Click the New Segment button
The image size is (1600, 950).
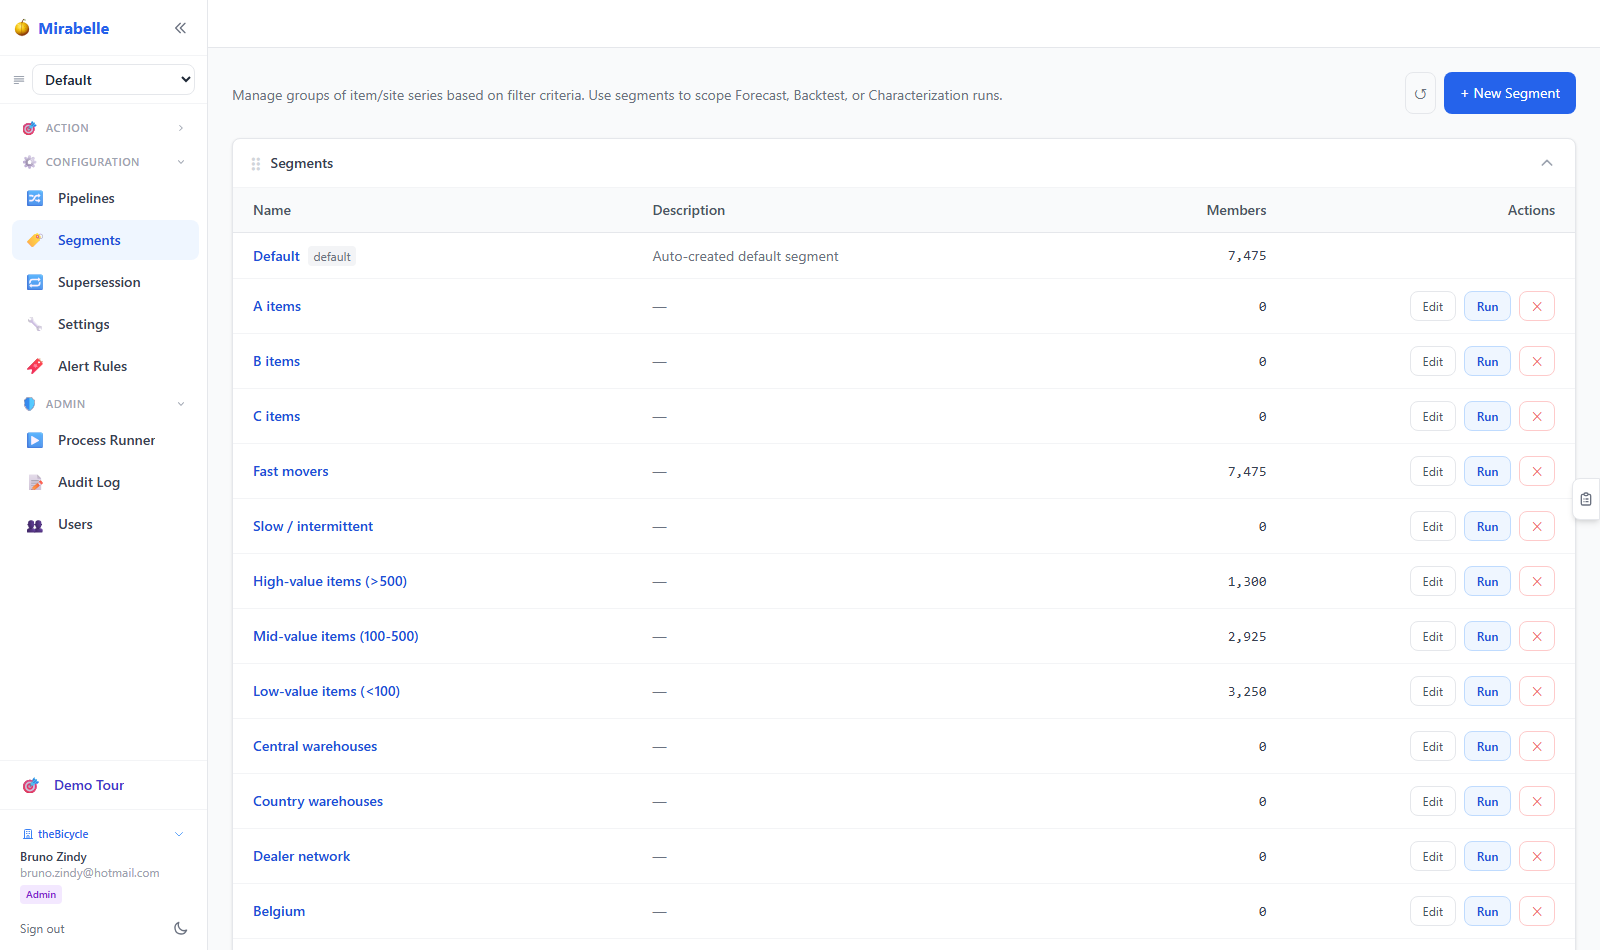coord(1510,93)
